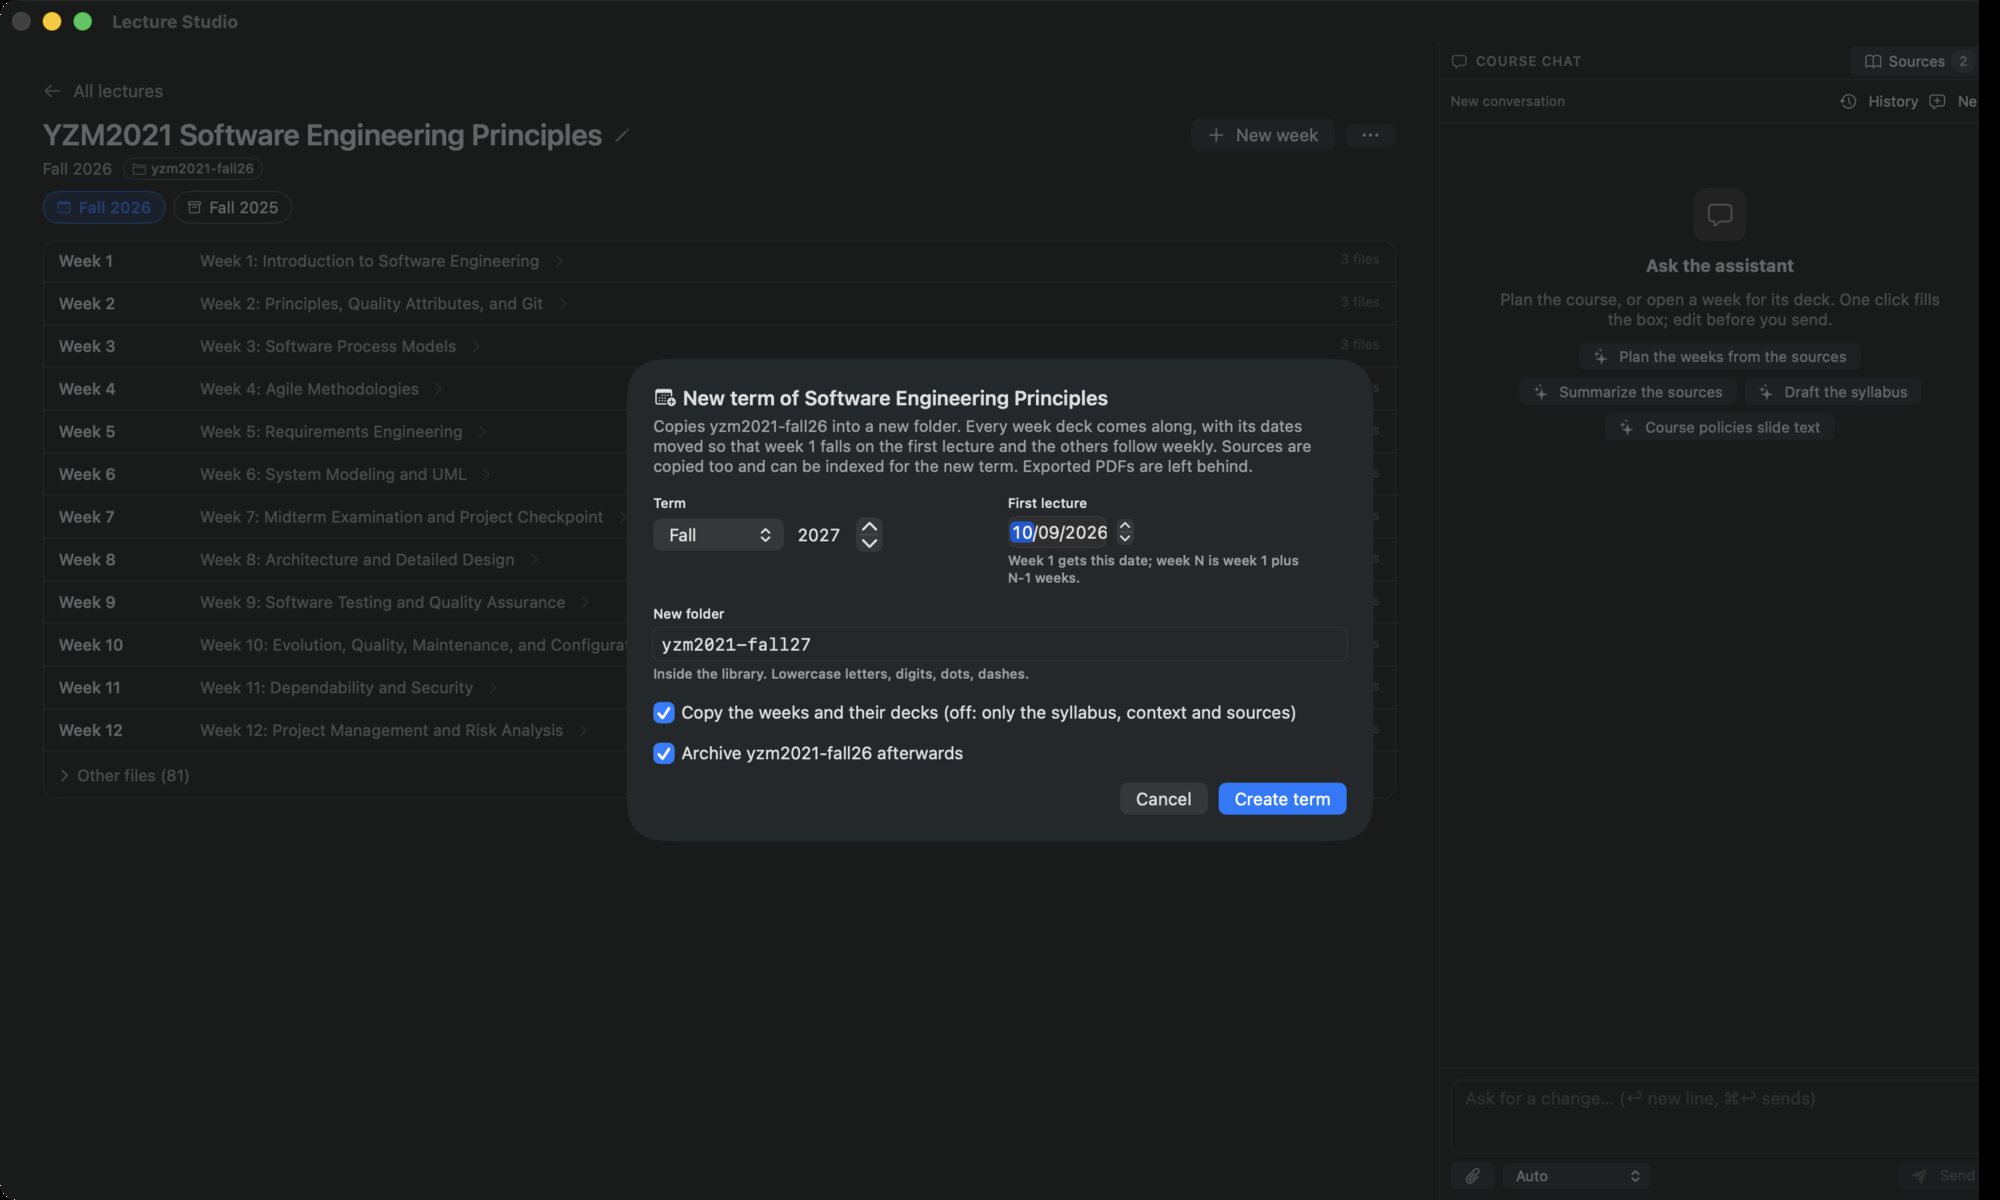Click the sources count badge showing 2
This screenshot has width=2000, height=1200.
click(x=1963, y=61)
